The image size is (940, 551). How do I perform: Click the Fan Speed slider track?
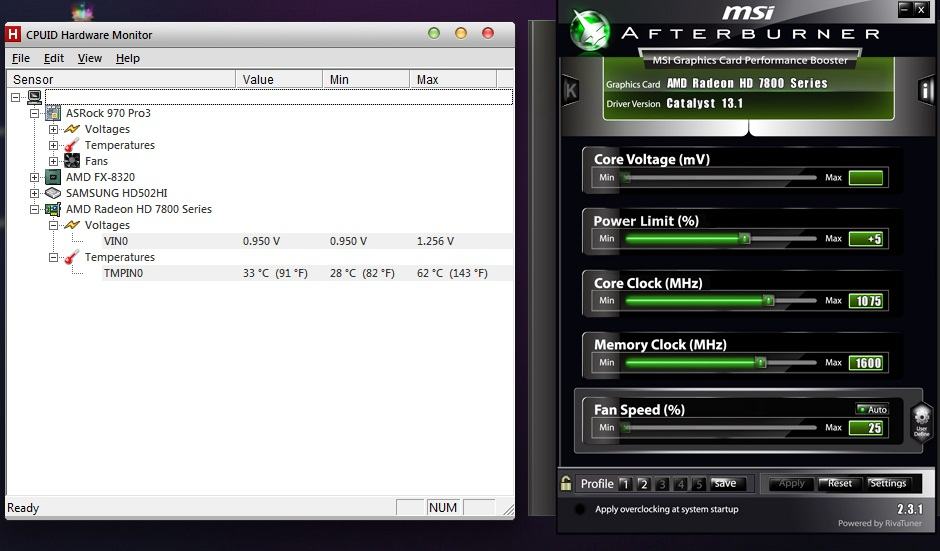pyautogui.click(x=720, y=427)
